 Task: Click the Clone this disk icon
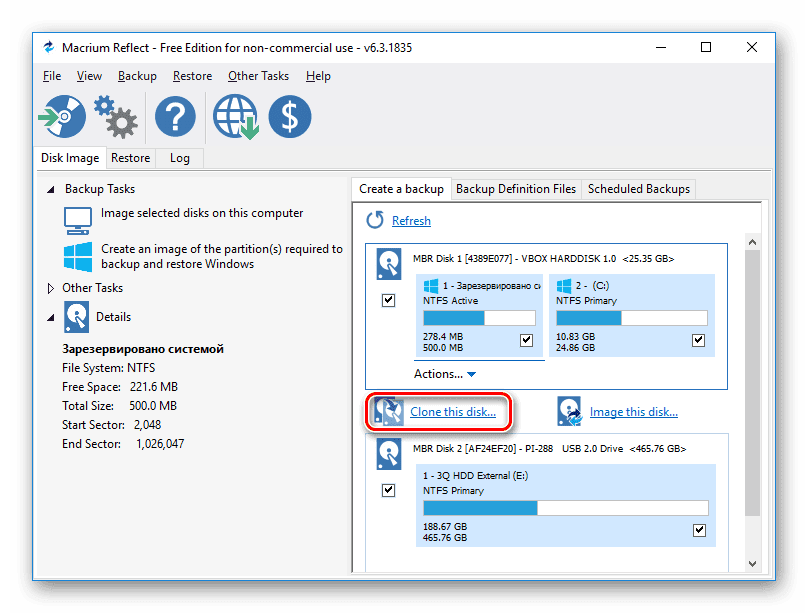coord(389,411)
